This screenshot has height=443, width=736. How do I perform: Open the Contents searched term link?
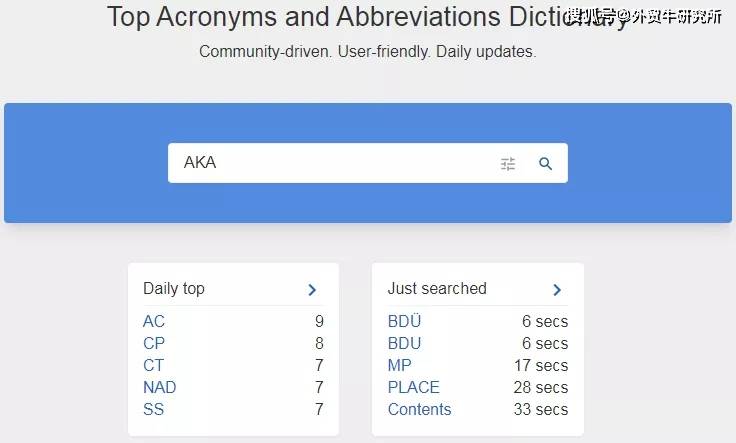click(420, 410)
